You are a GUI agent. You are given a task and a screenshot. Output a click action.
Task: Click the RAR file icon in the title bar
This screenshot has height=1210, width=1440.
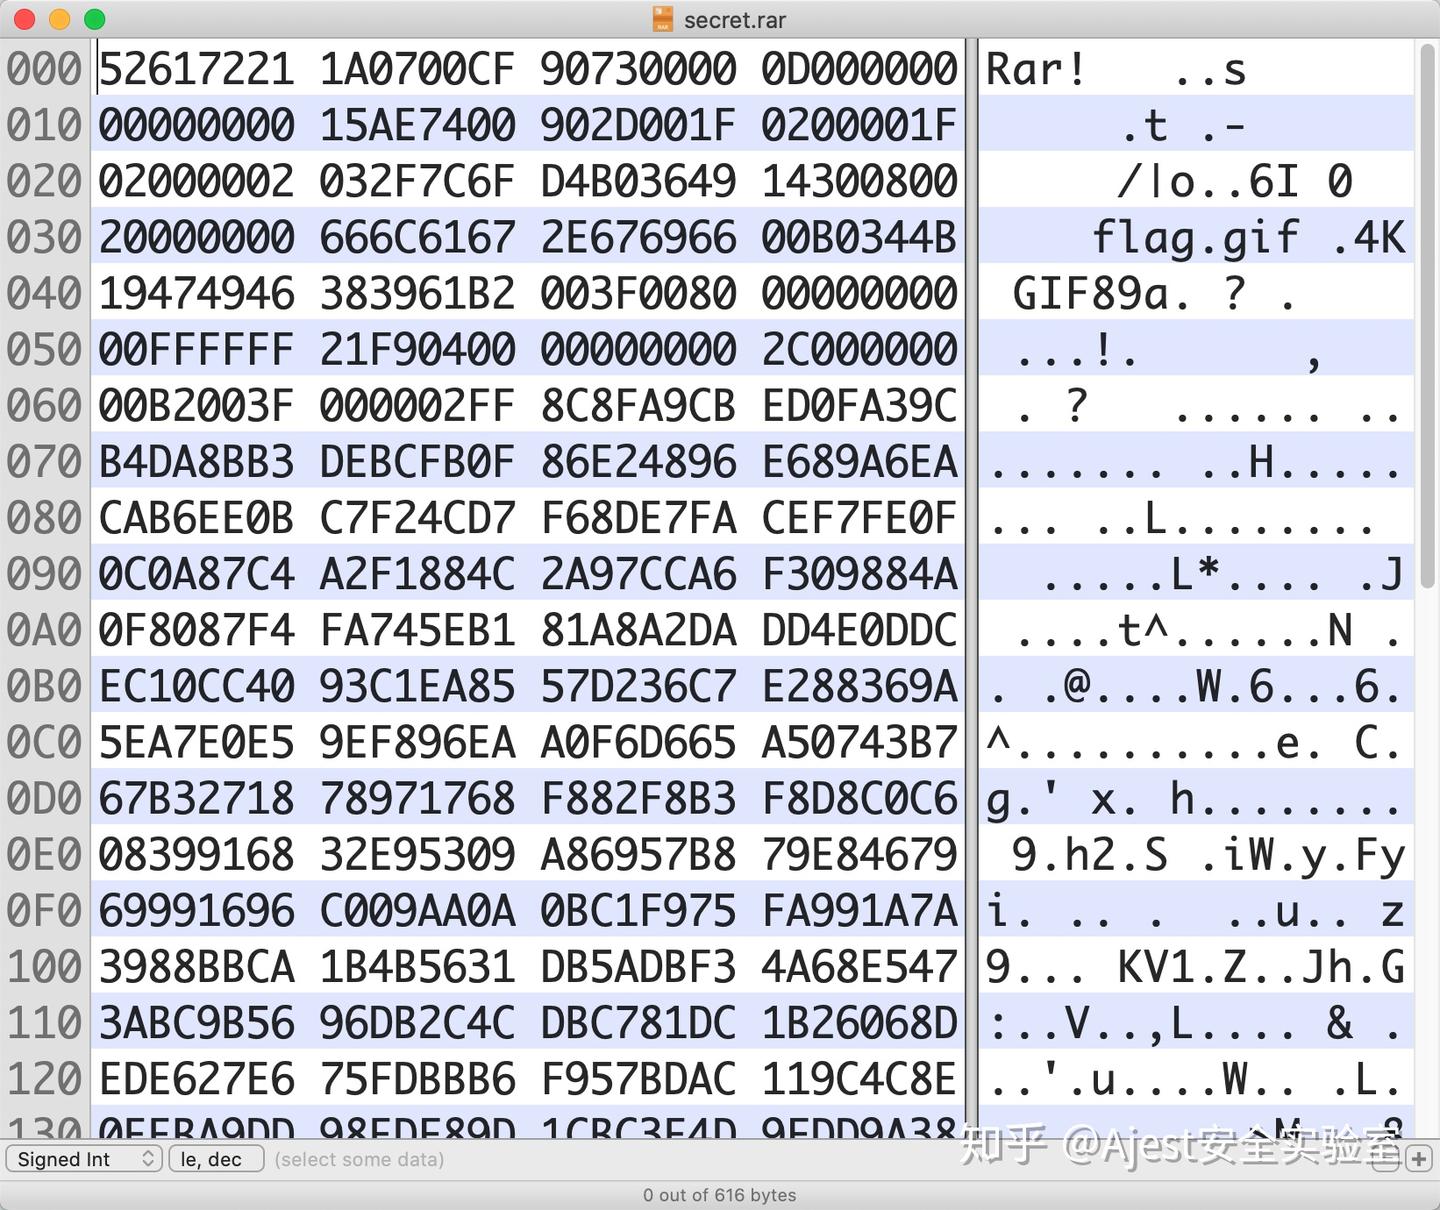point(662,19)
